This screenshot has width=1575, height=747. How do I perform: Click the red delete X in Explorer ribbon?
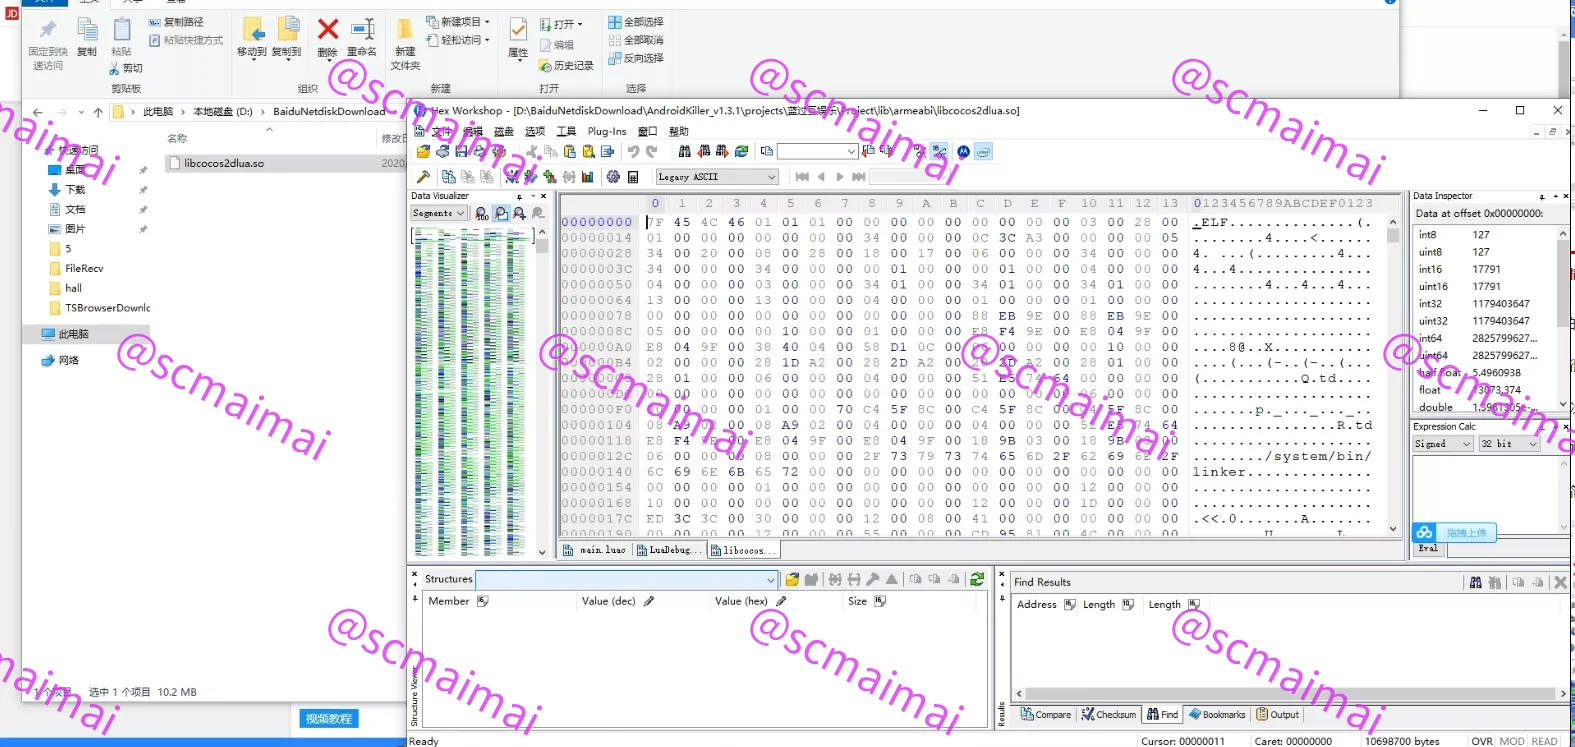pos(328,30)
